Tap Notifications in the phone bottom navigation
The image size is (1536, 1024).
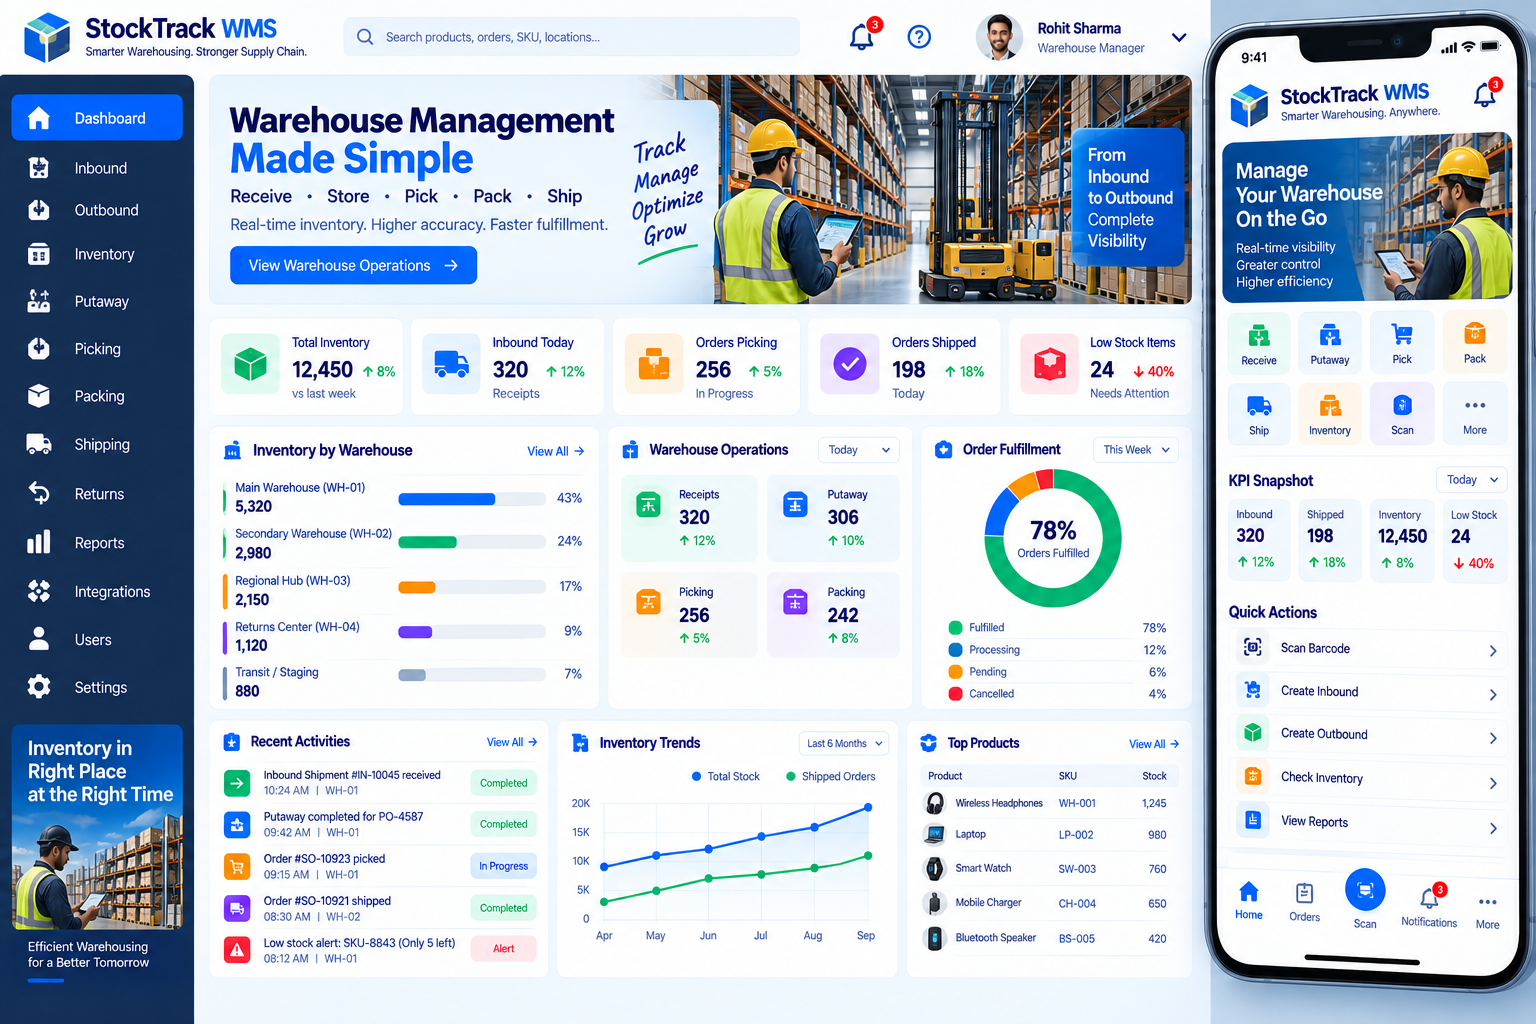pos(1429,906)
